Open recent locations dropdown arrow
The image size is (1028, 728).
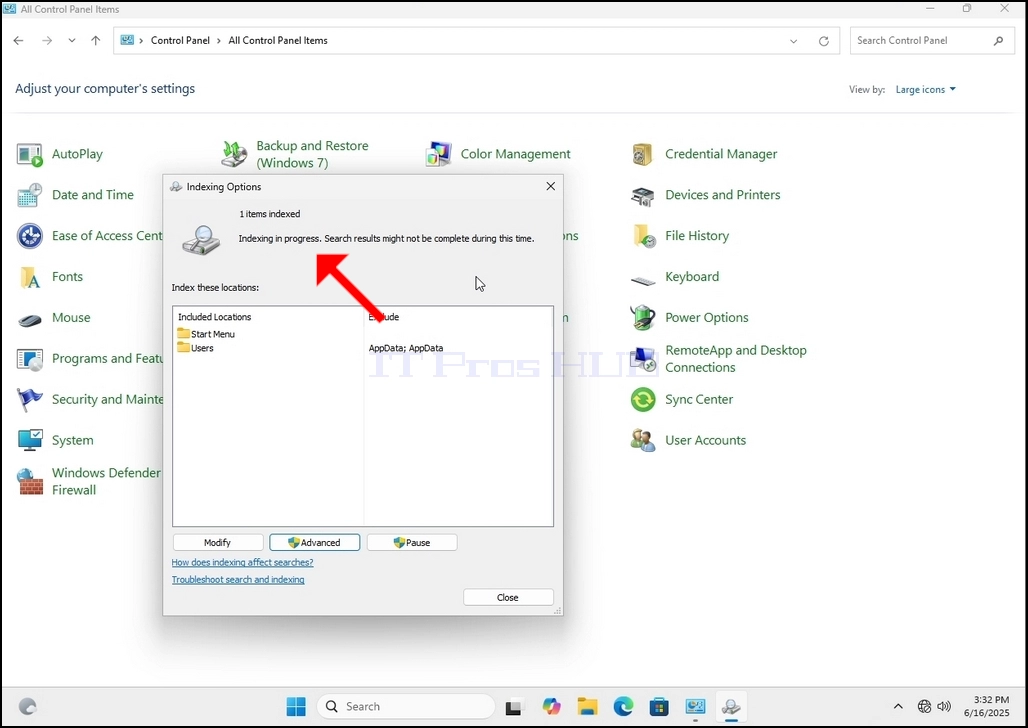coord(71,41)
